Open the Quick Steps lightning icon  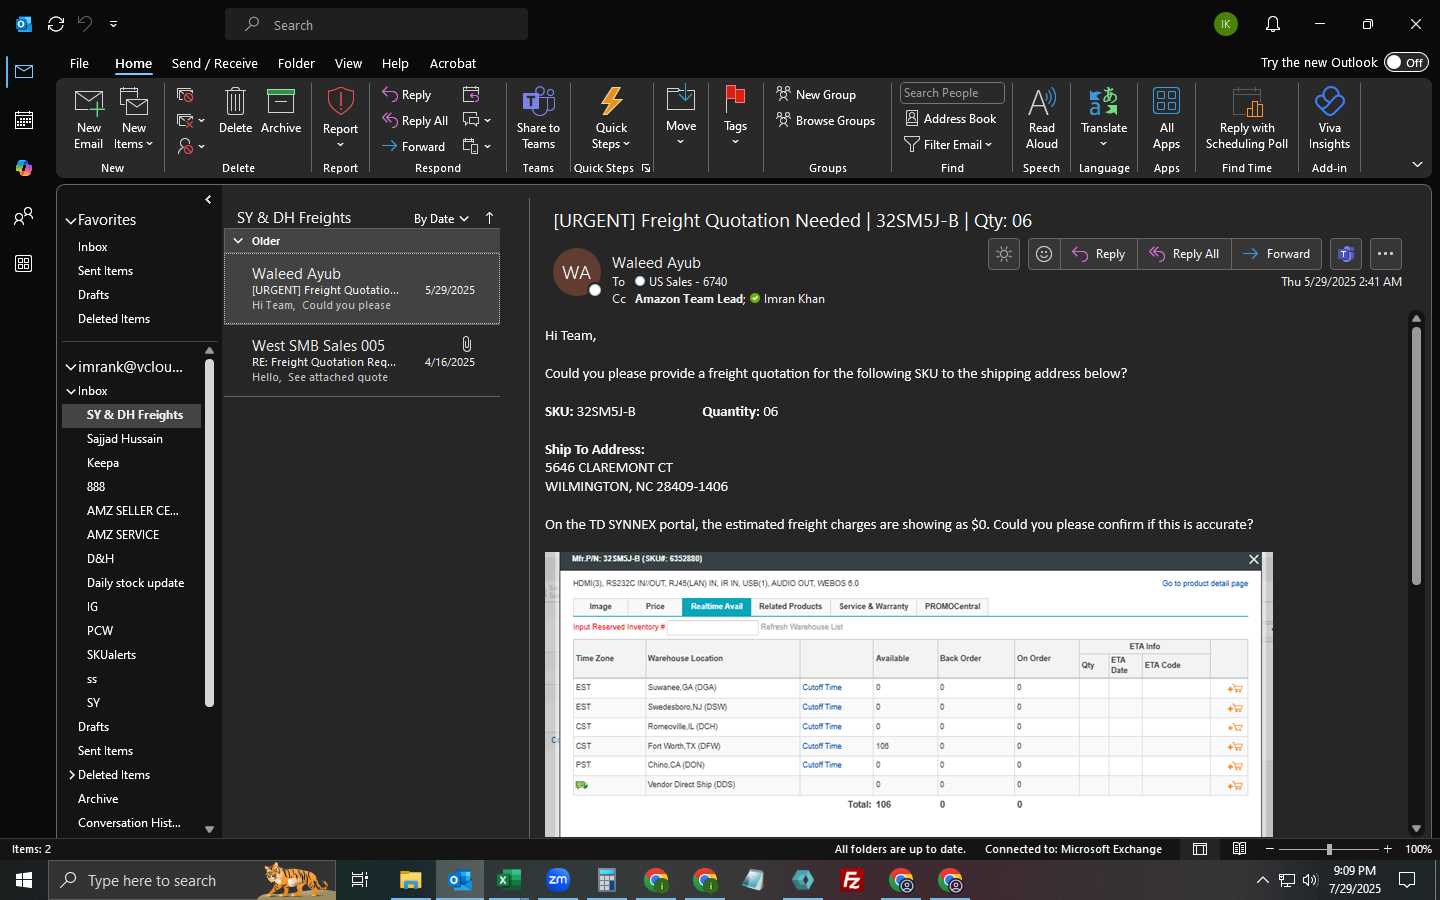click(x=611, y=118)
